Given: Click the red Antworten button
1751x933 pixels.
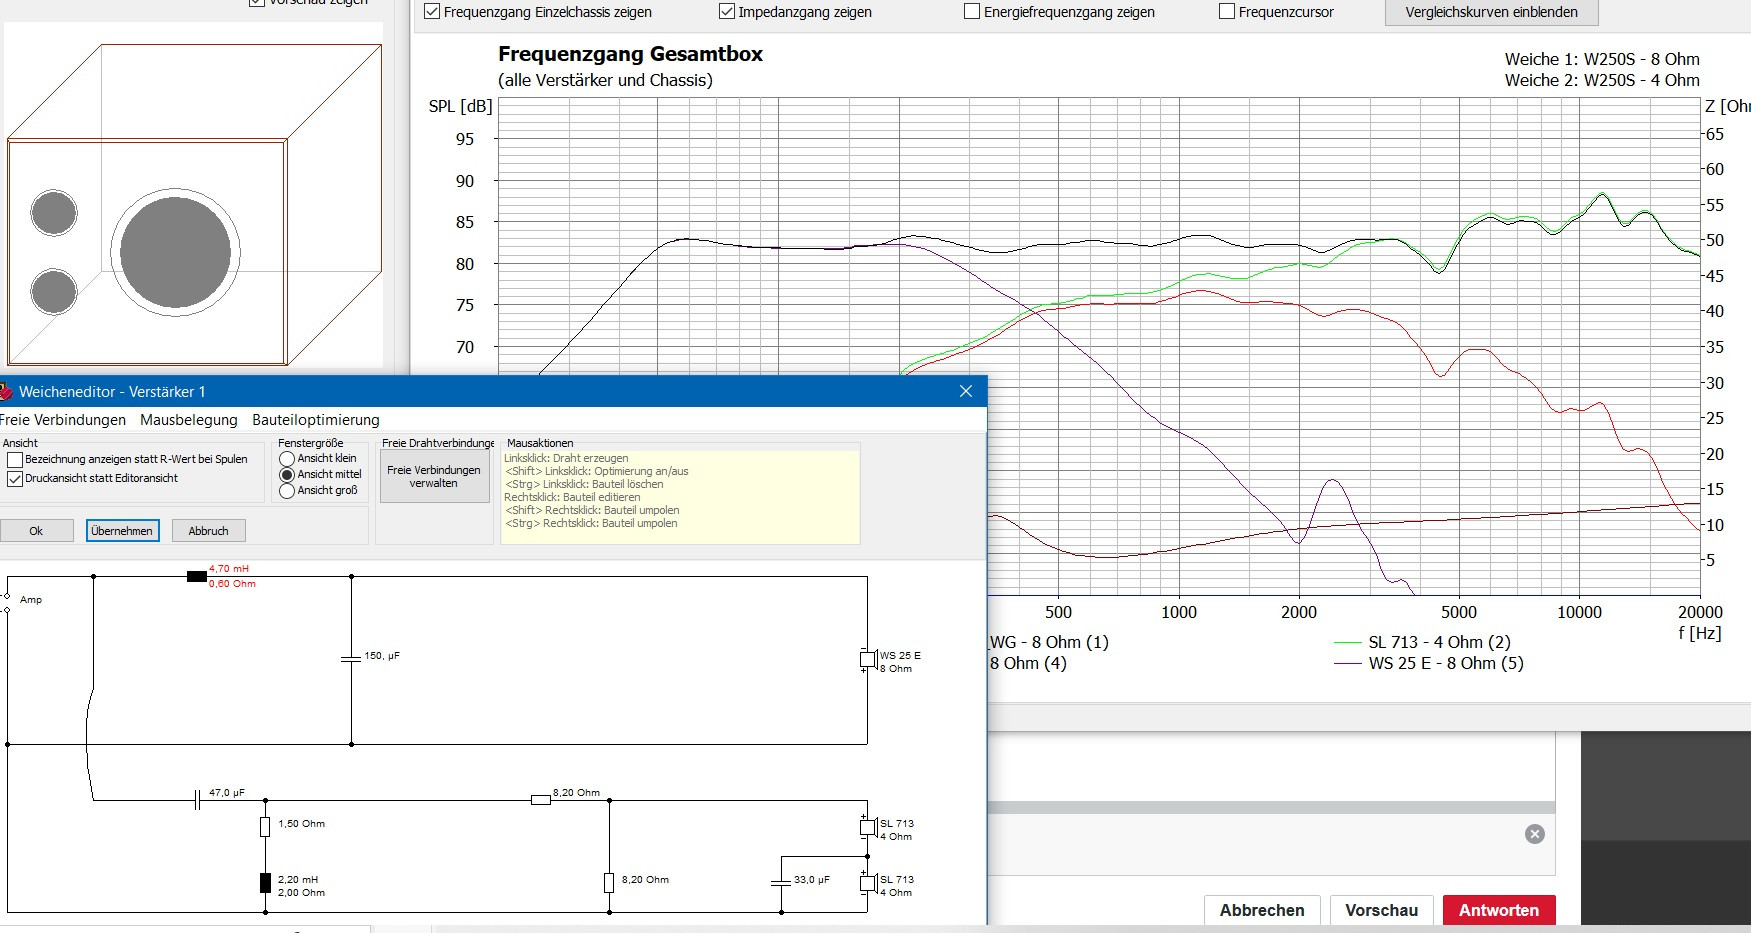Looking at the screenshot, I should click(1498, 910).
